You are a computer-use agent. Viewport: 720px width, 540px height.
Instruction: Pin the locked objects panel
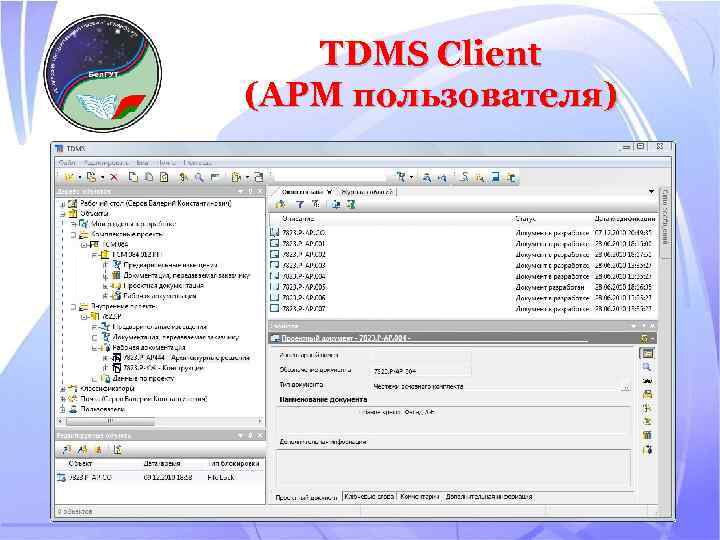[x=250, y=435]
